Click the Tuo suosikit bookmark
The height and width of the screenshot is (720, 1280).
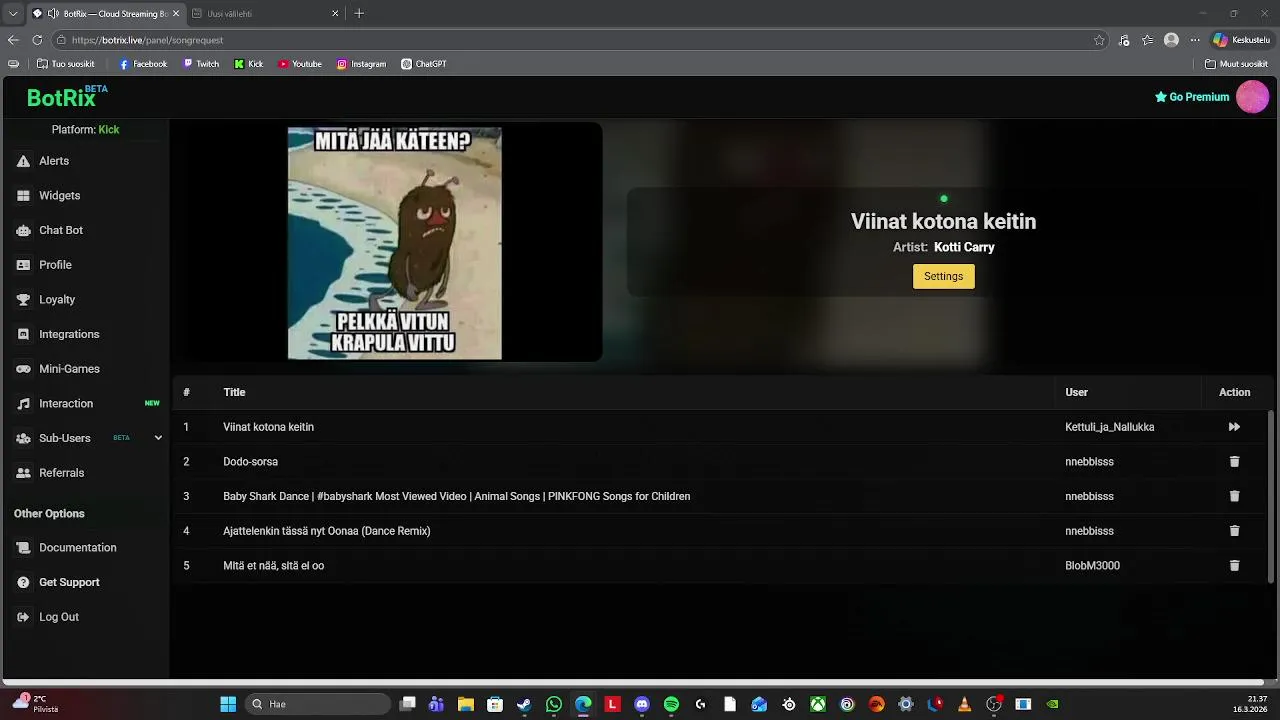pyautogui.click(x=66, y=64)
